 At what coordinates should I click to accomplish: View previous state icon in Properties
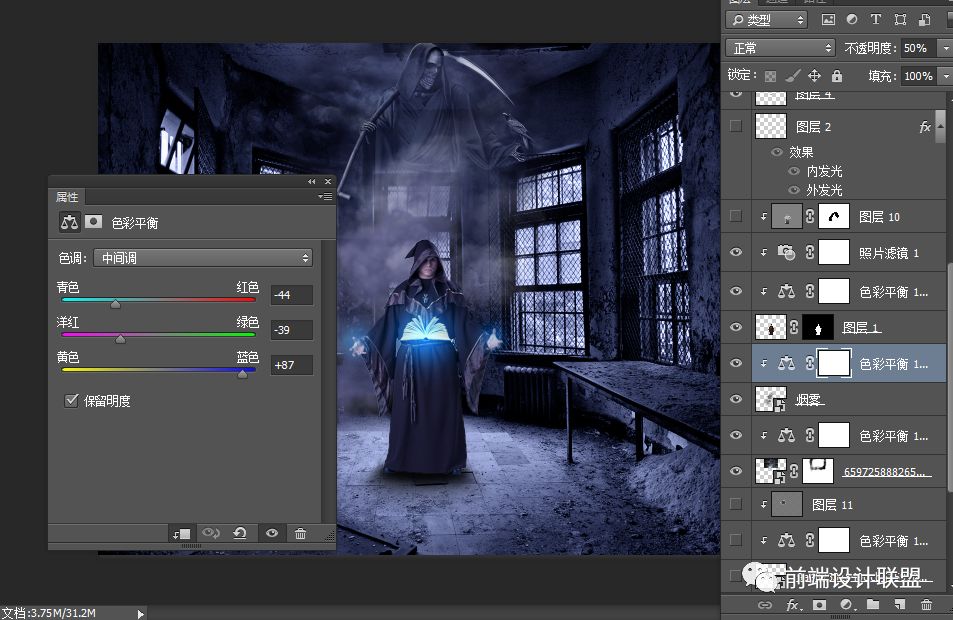(211, 533)
